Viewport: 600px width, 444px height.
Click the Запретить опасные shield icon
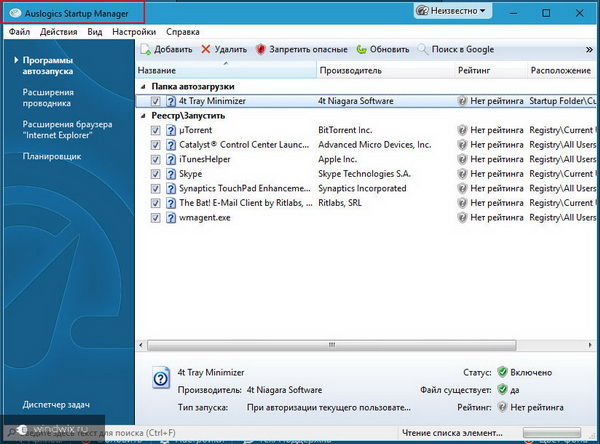click(261, 49)
